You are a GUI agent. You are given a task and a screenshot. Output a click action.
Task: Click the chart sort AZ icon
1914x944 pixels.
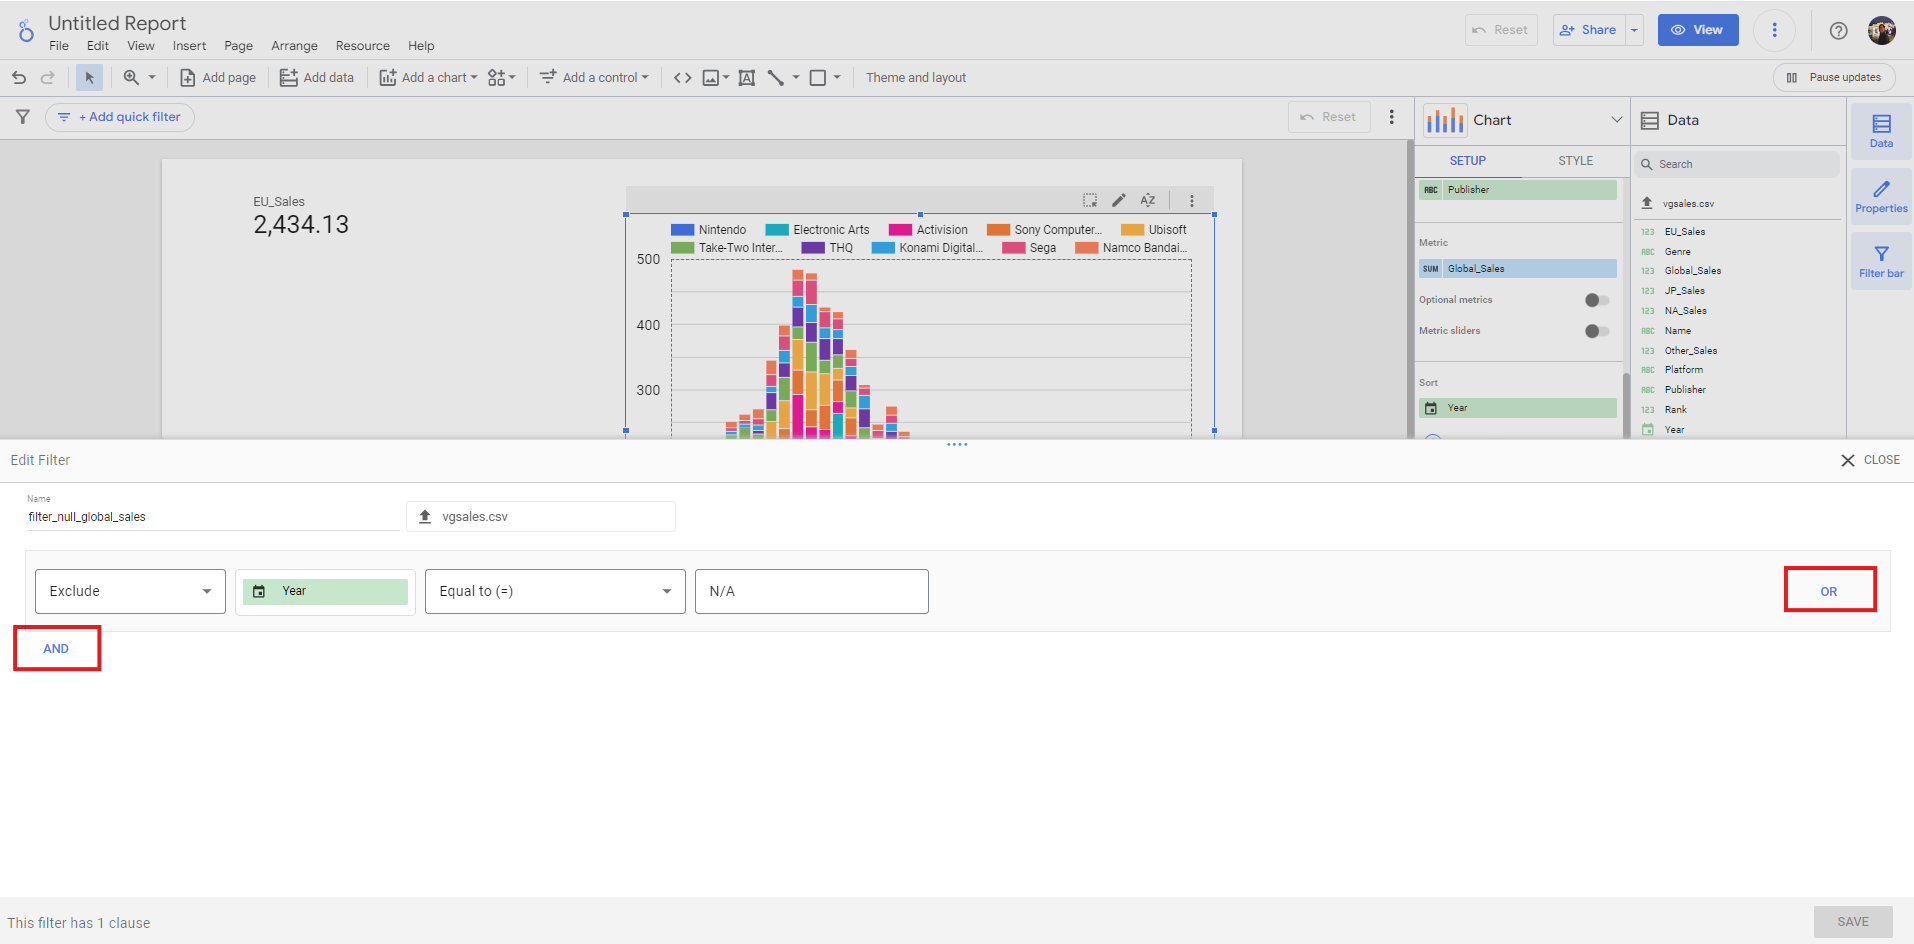[1148, 200]
